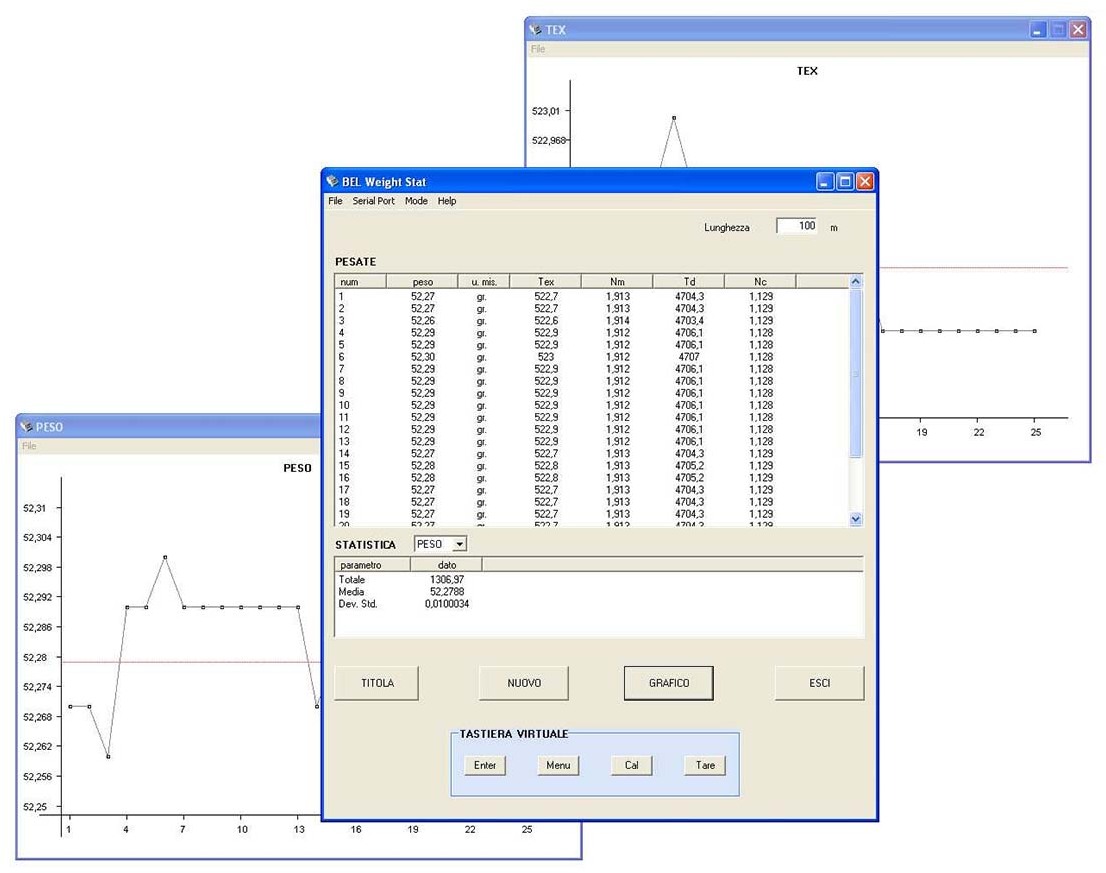Click the Cal virtual keyboard button

[631, 765]
